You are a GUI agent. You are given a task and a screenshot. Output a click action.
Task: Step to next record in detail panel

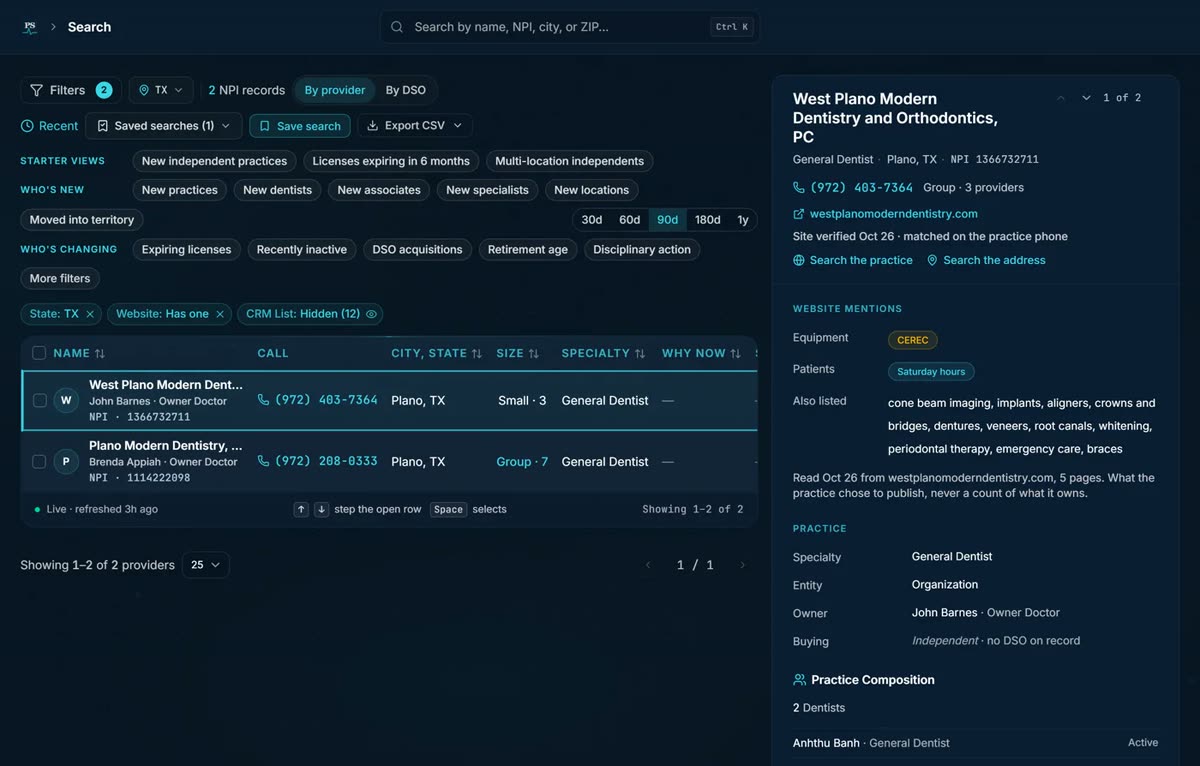[1086, 98]
